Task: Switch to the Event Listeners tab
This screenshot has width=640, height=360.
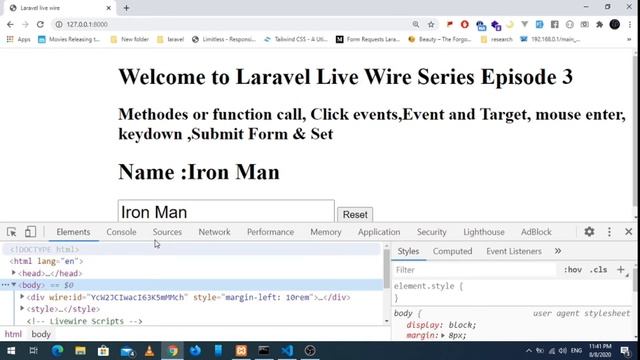Action: [513, 251]
